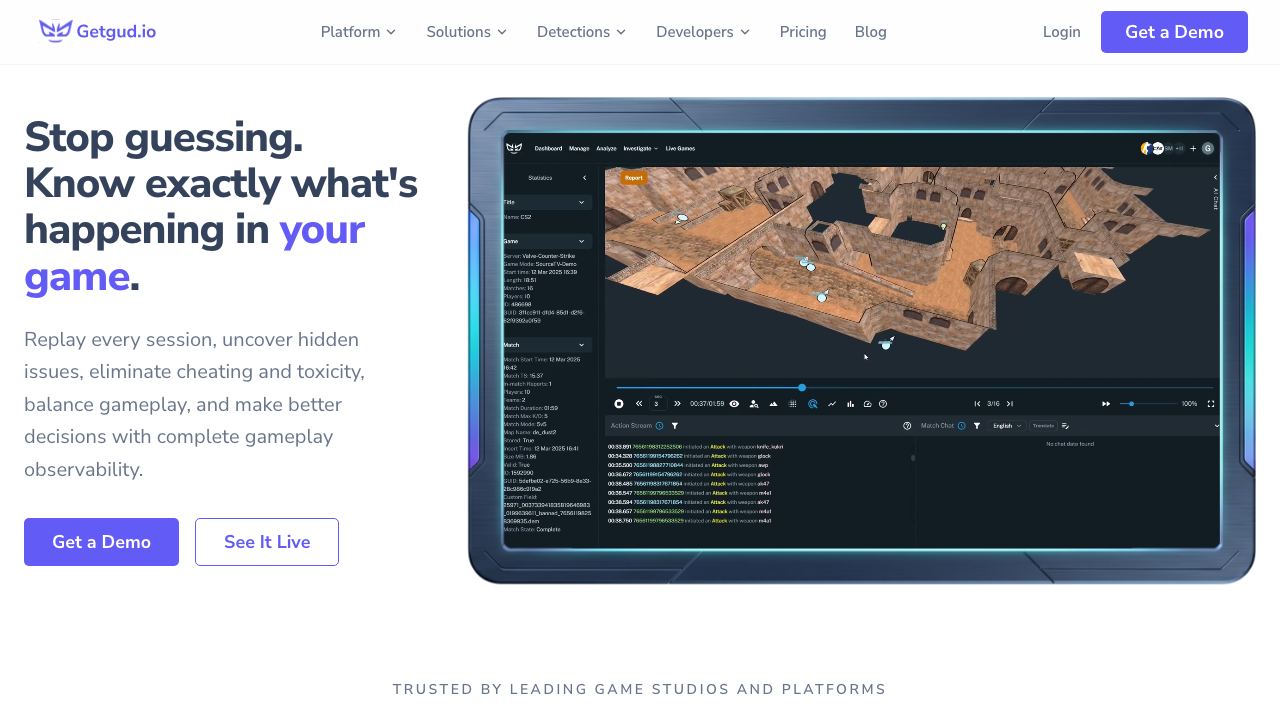
Task: Open the Blog link in the header
Action: pos(871,32)
